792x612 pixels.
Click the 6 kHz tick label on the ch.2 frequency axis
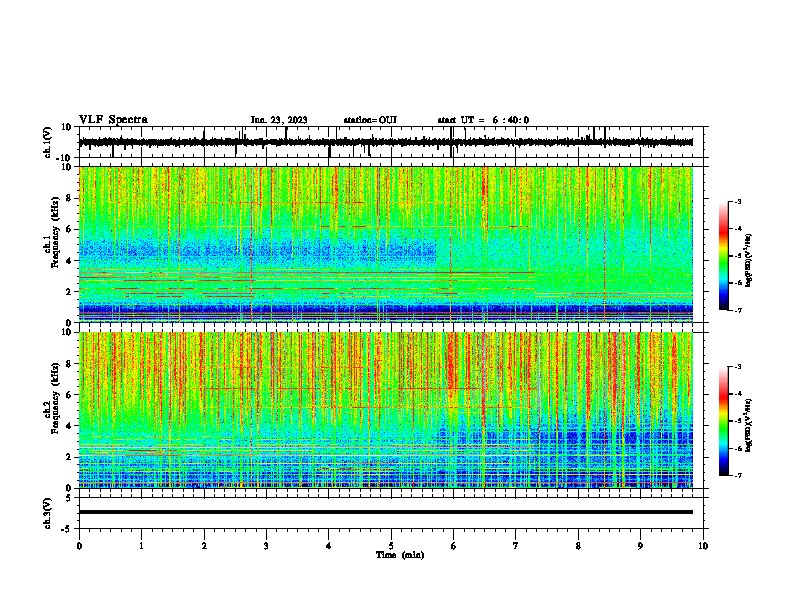(x=69, y=395)
